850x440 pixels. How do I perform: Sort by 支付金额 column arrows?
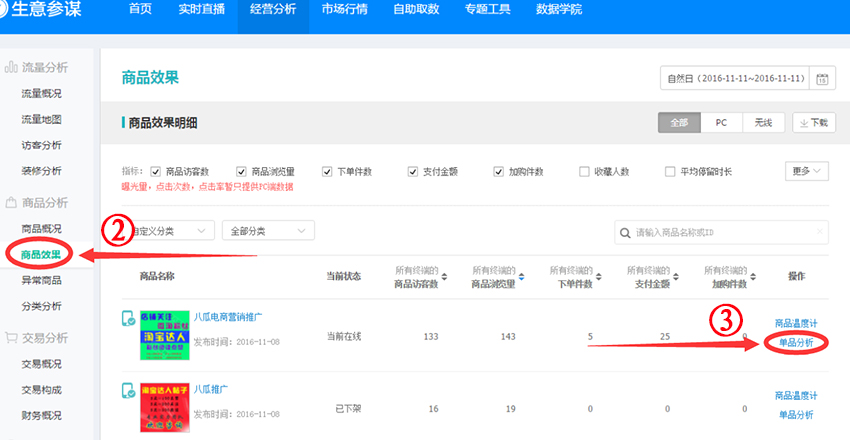675,276
